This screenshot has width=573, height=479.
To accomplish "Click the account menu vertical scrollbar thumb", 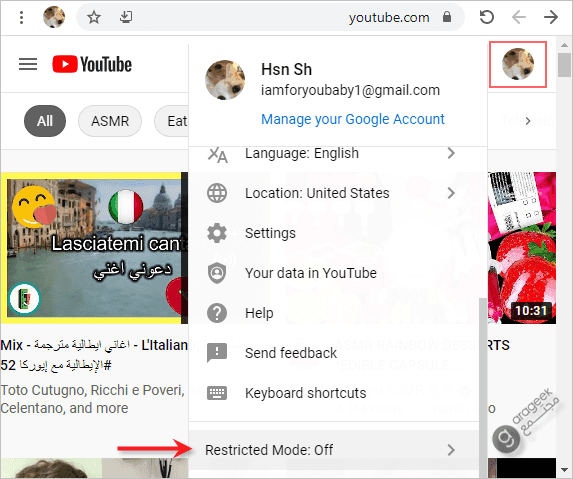I will point(483,387).
